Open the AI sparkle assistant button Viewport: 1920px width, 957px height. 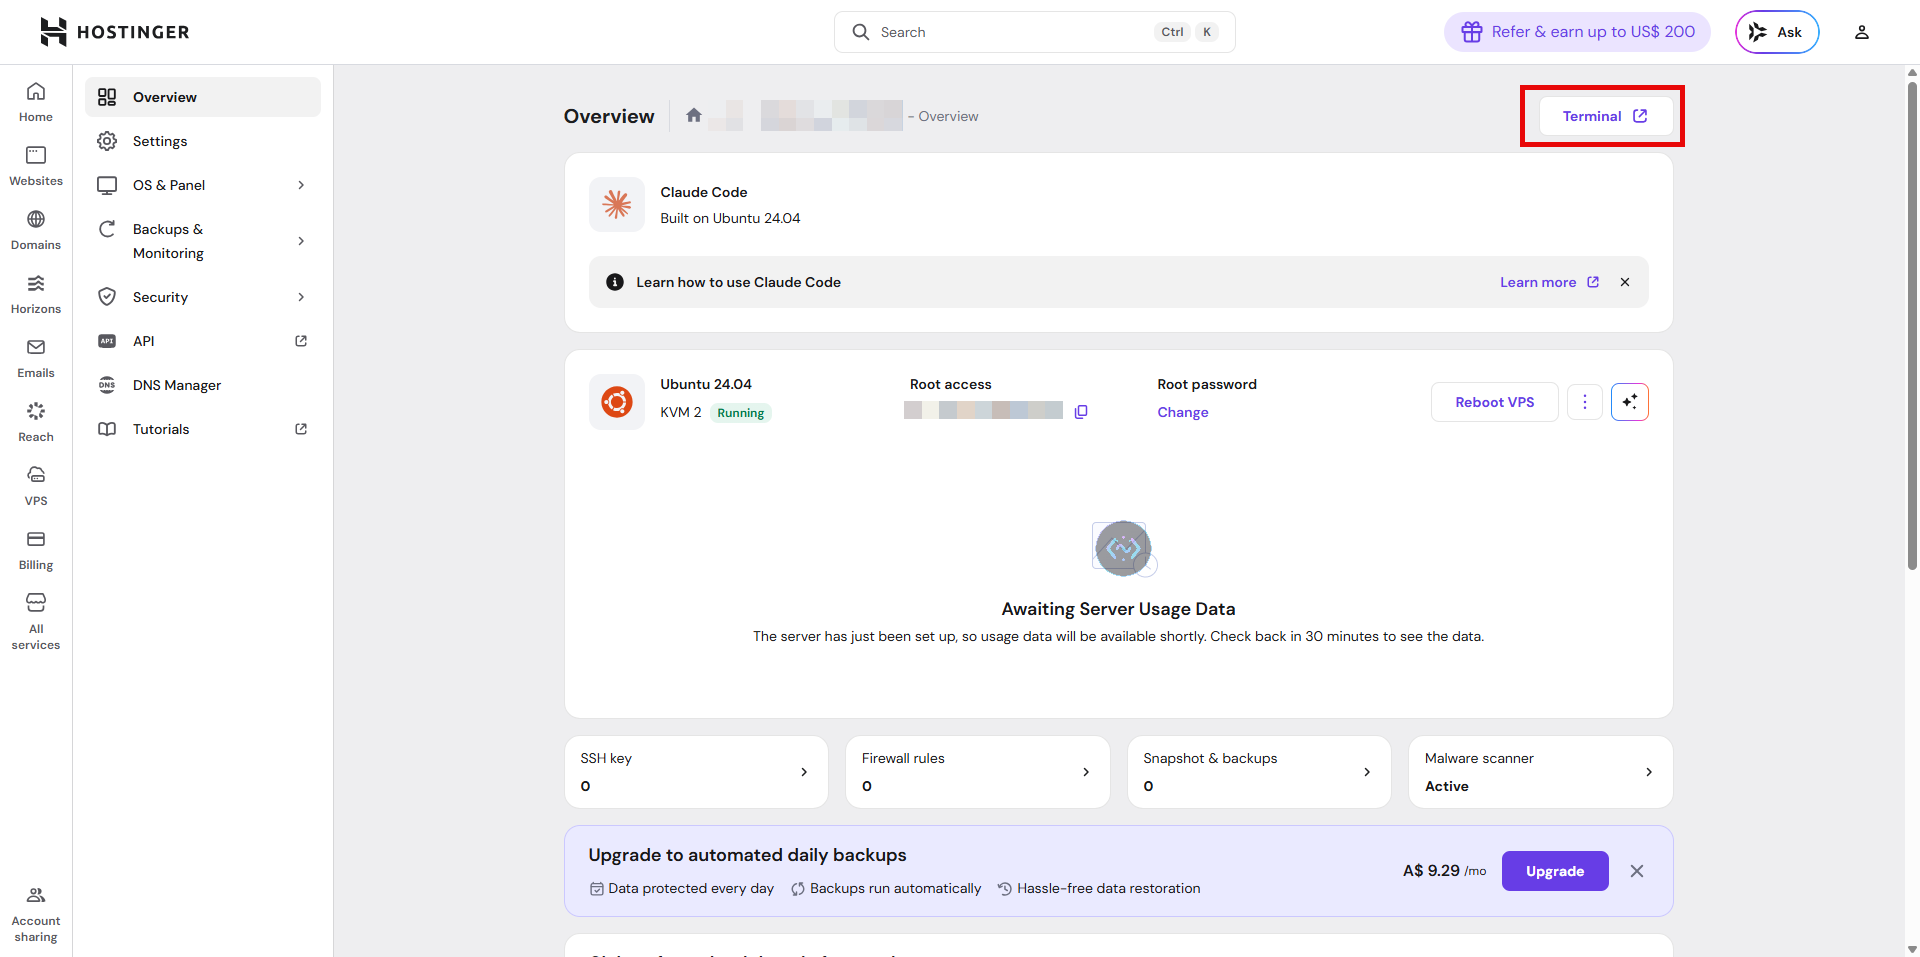pyautogui.click(x=1630, y=402)
